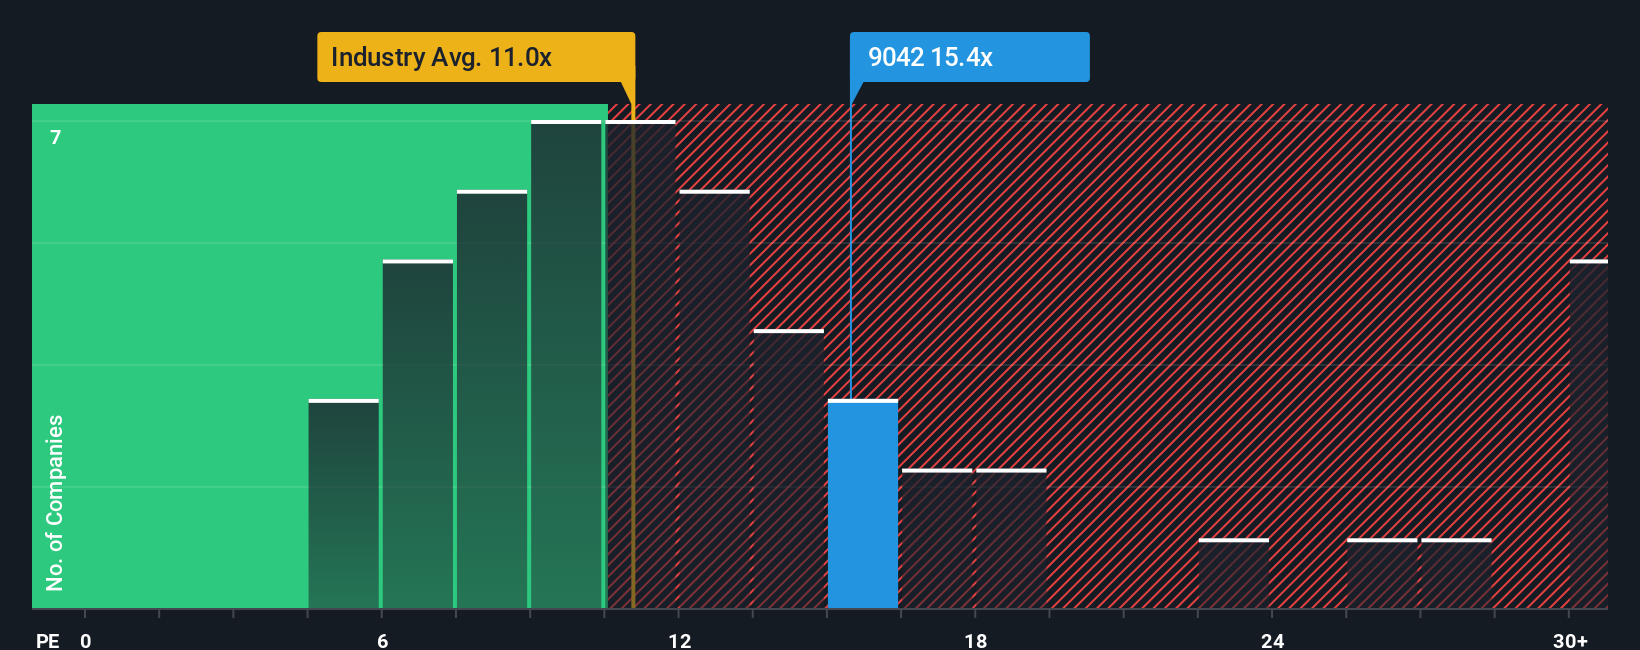Click the PE axis label
The image size is (1640, 650).
tap(48, 640)
